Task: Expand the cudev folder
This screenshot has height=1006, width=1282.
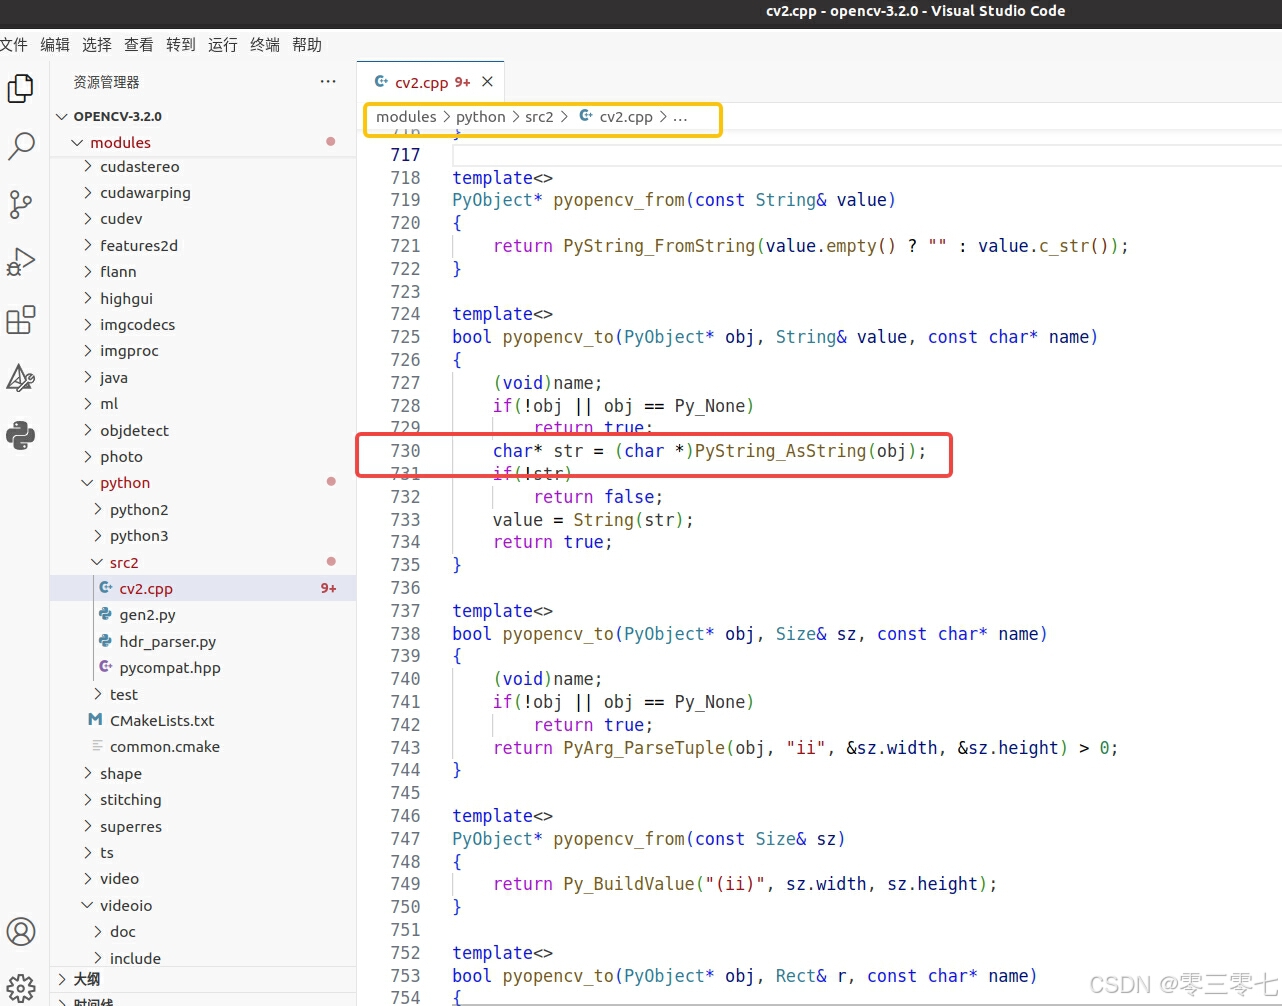Action: point(203,219)
